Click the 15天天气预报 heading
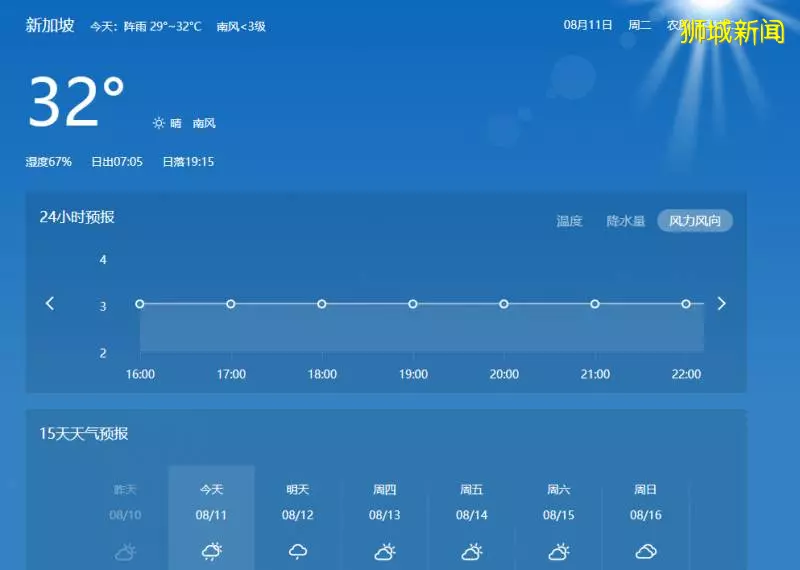Screen dimensions: 800x570 coord(84,433)
